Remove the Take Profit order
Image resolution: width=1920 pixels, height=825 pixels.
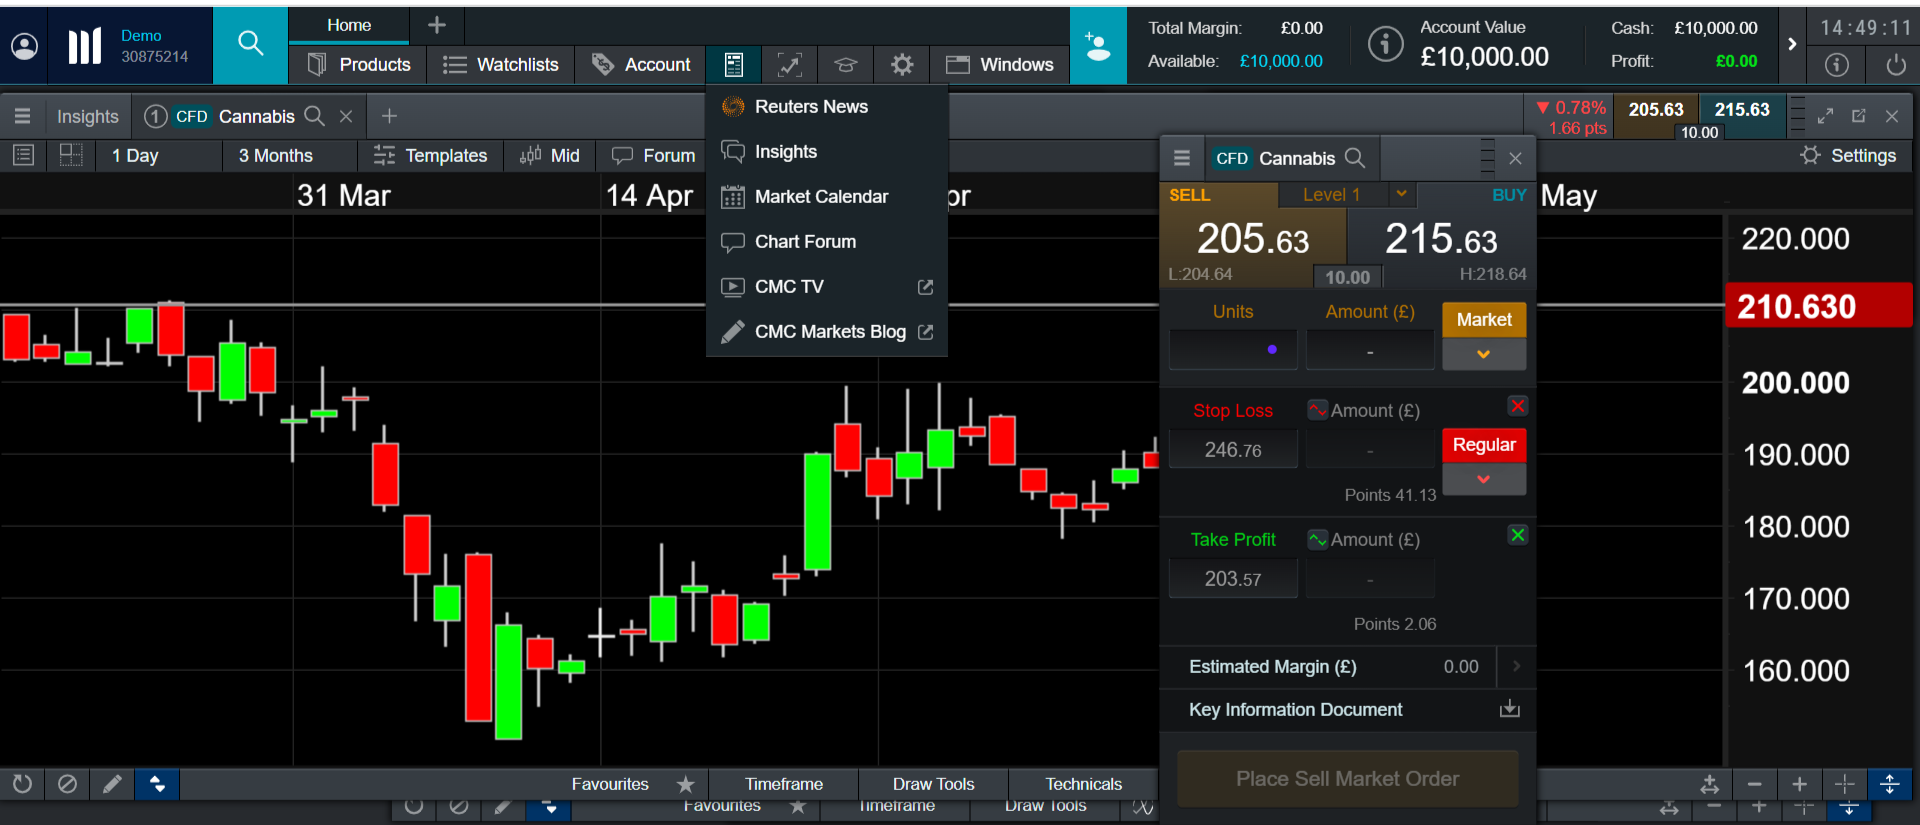pos(1518,535)
